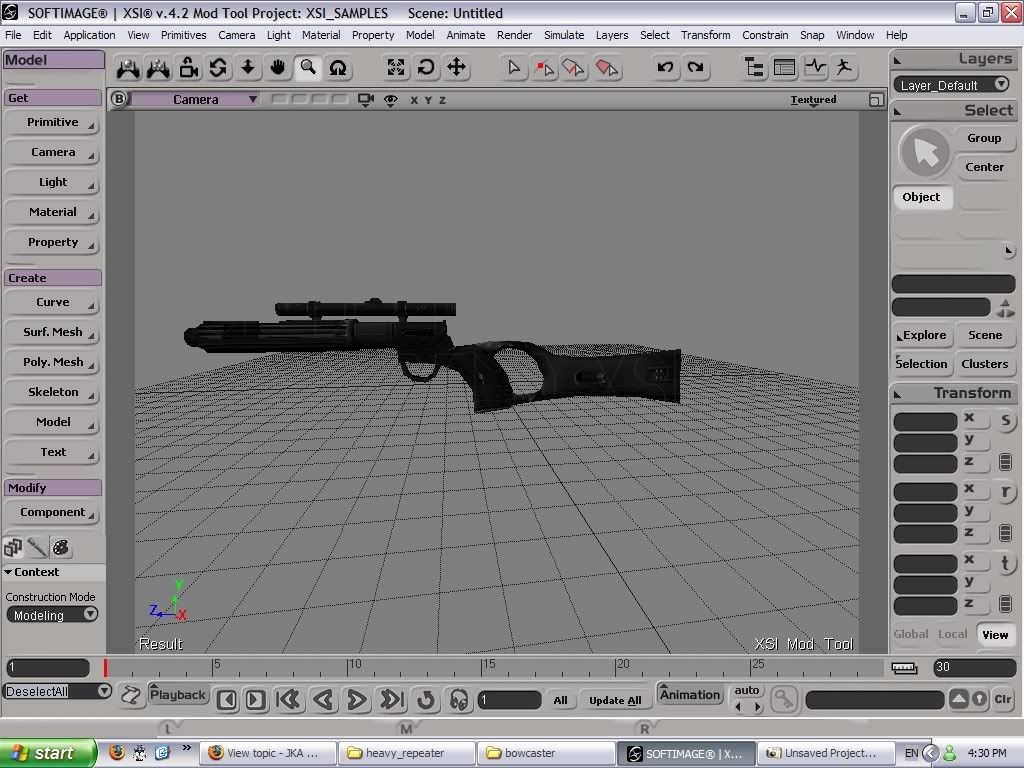The image size is (1024, 768).
Task: Select the Translate cross-arrows tool
Action: [456, 67]
